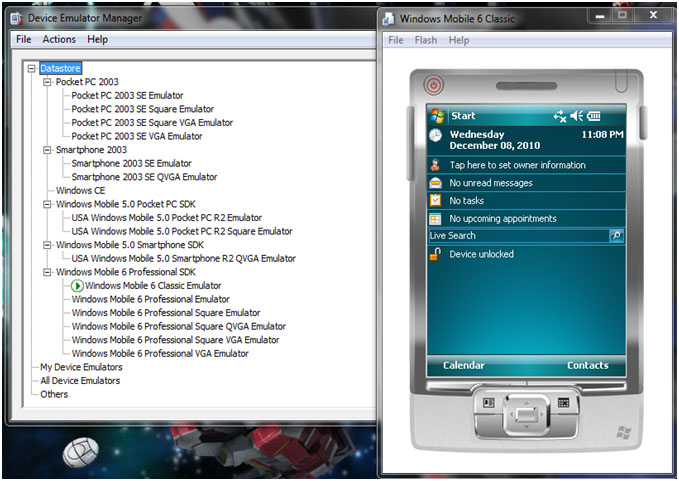Select Pocket PC 2003 SE Square VGA Emulator

152,123
